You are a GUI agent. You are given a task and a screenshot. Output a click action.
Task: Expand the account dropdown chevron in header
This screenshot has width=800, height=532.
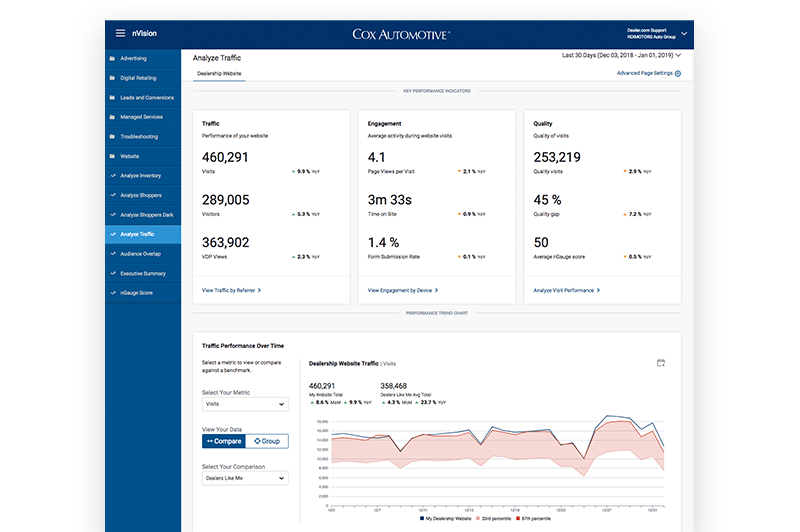684,34
